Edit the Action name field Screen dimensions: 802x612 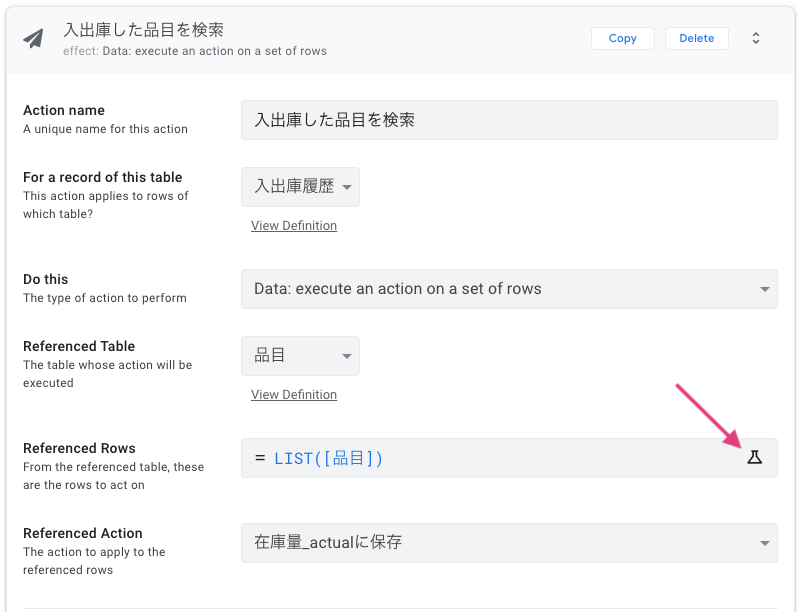(509, 120)
